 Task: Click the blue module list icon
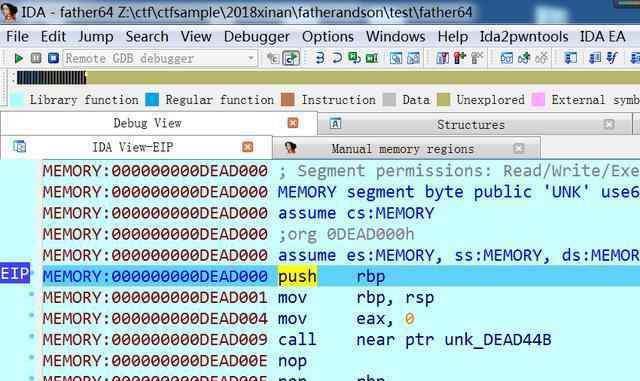[595, 58]
